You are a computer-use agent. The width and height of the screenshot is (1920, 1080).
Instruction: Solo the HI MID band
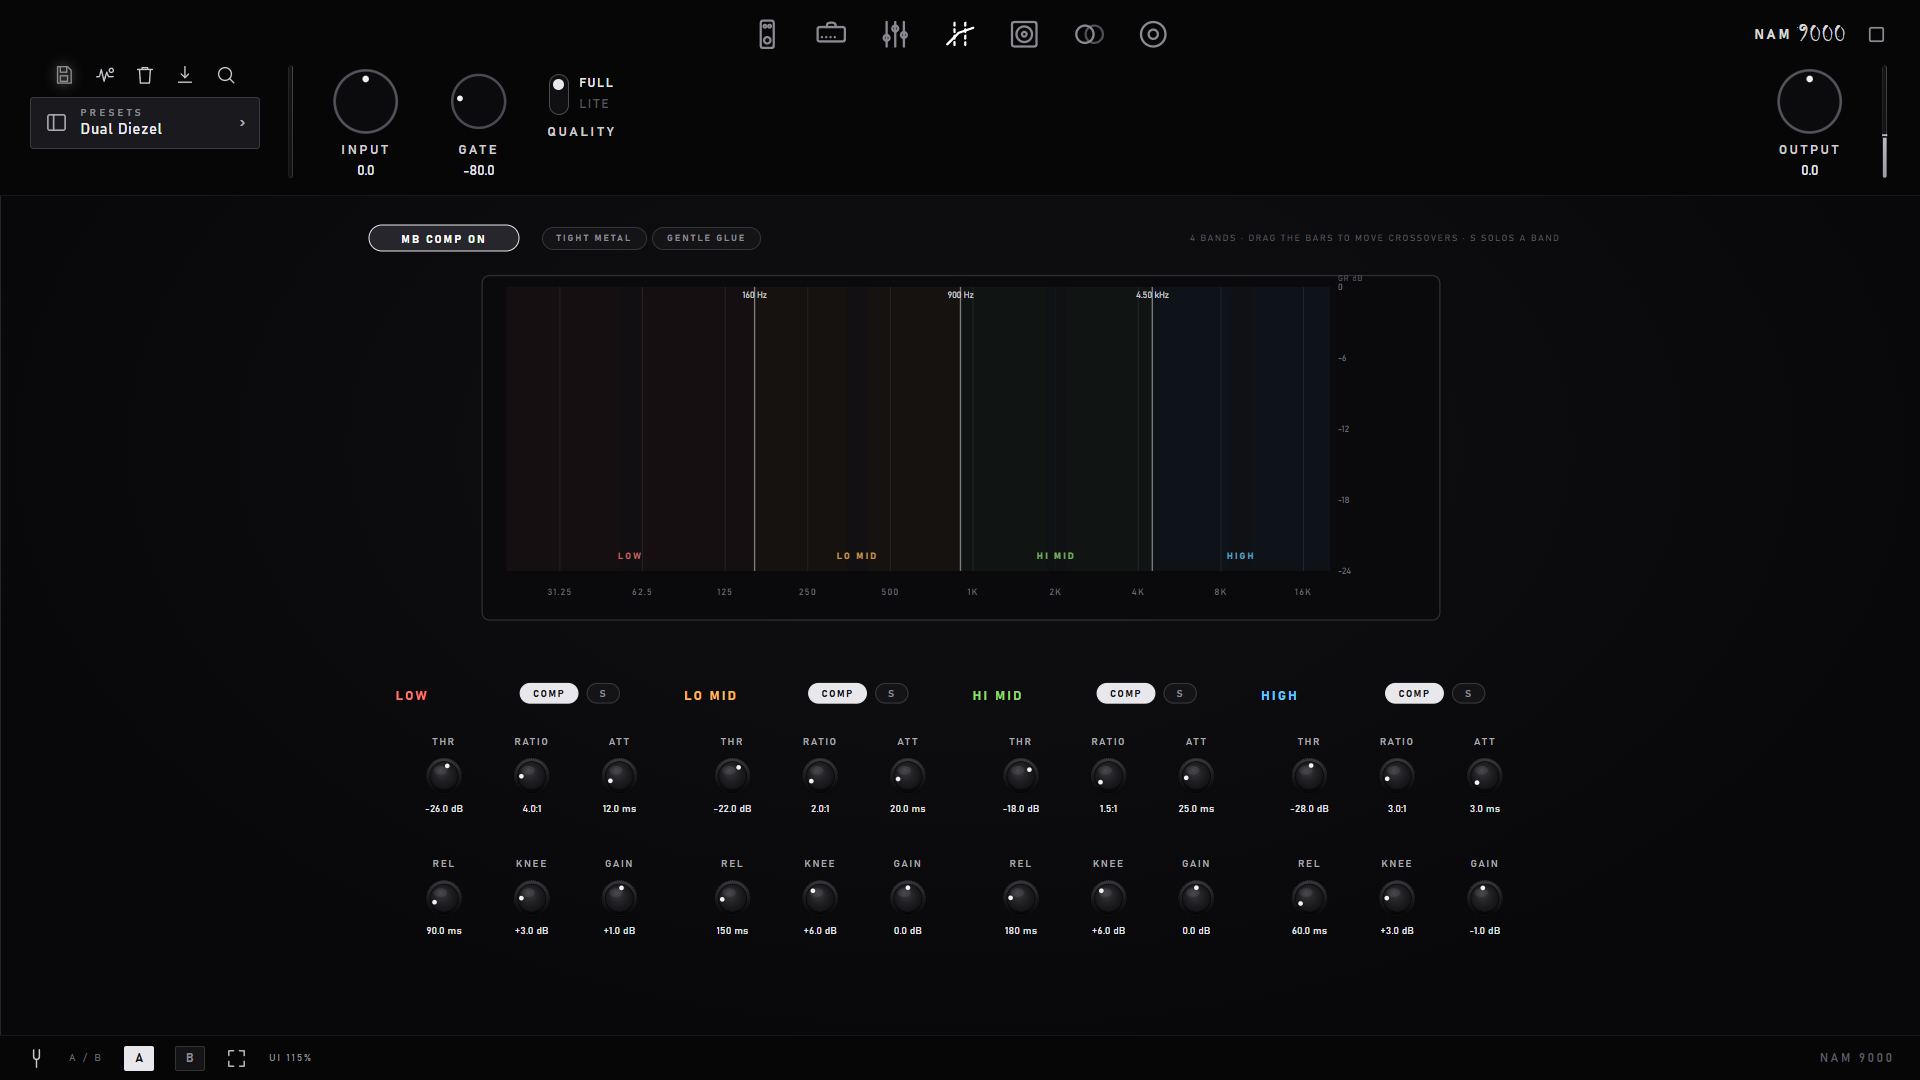pos(1180,694)
